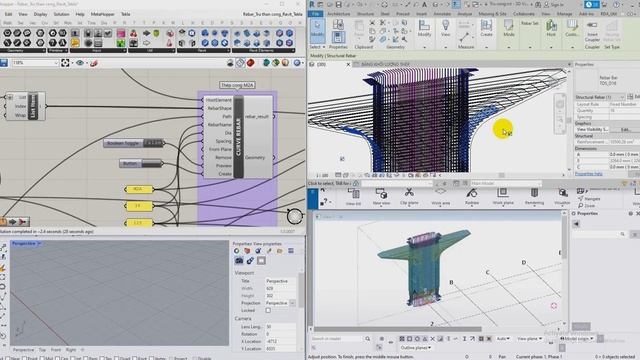This screenshot has height=360, width=640.
Task: Open the Revit Properties palette button
Action: [338, 37]
